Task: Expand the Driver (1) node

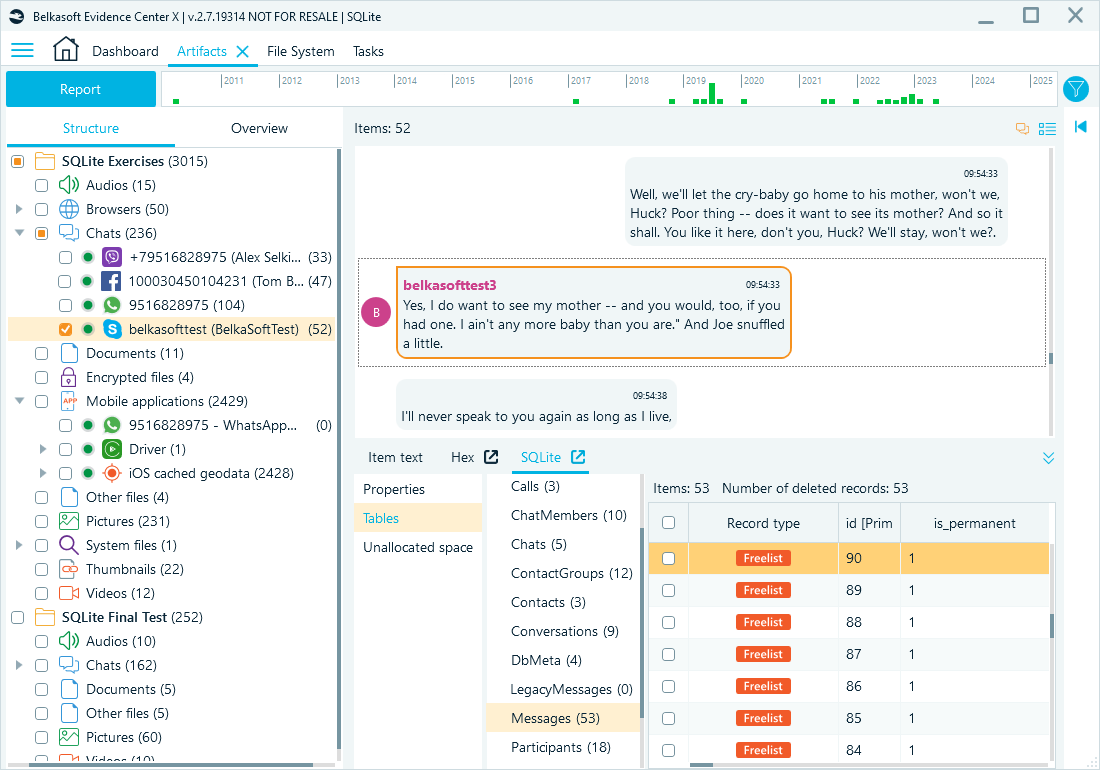Action: (x=43, y=449)
